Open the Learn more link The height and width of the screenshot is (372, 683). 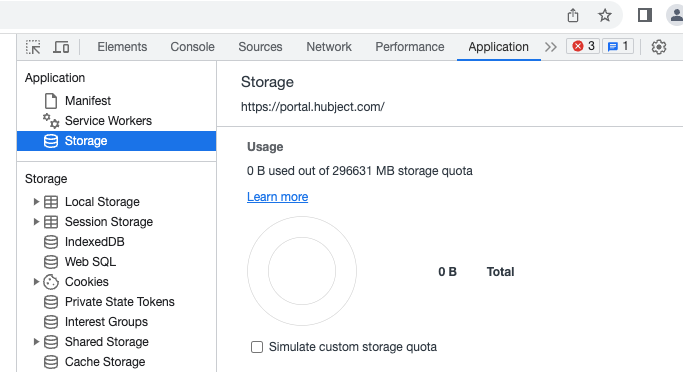tap(277, 197)
